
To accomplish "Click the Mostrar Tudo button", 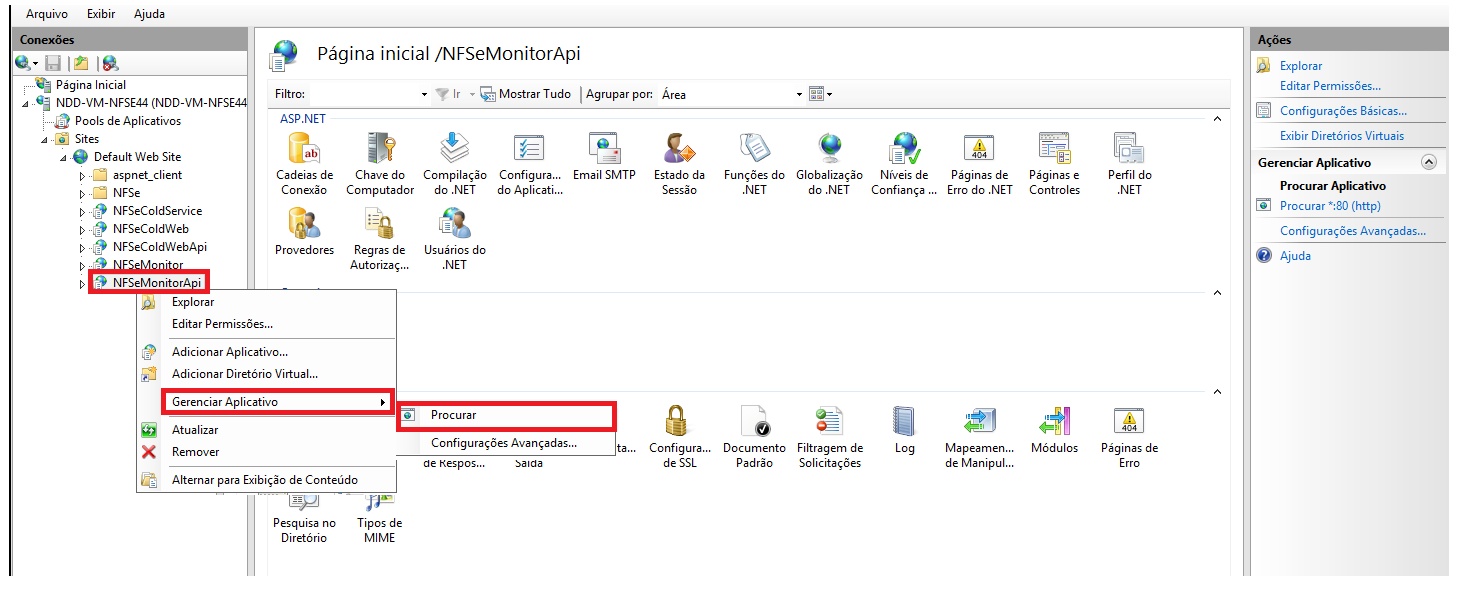I will pos(526,94).
